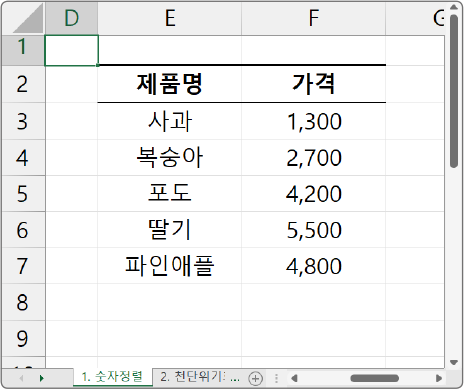Click the sheet tab next arrow
This screenshot has height=389, width=464.
[42, 378]
